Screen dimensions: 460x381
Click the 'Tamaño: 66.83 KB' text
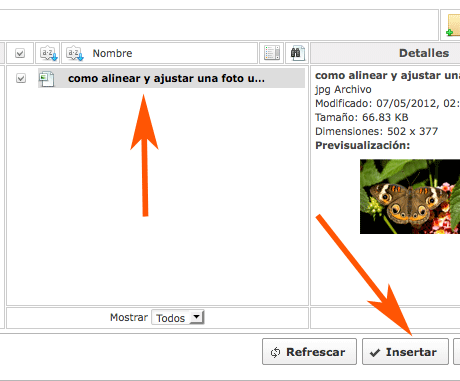362,117
